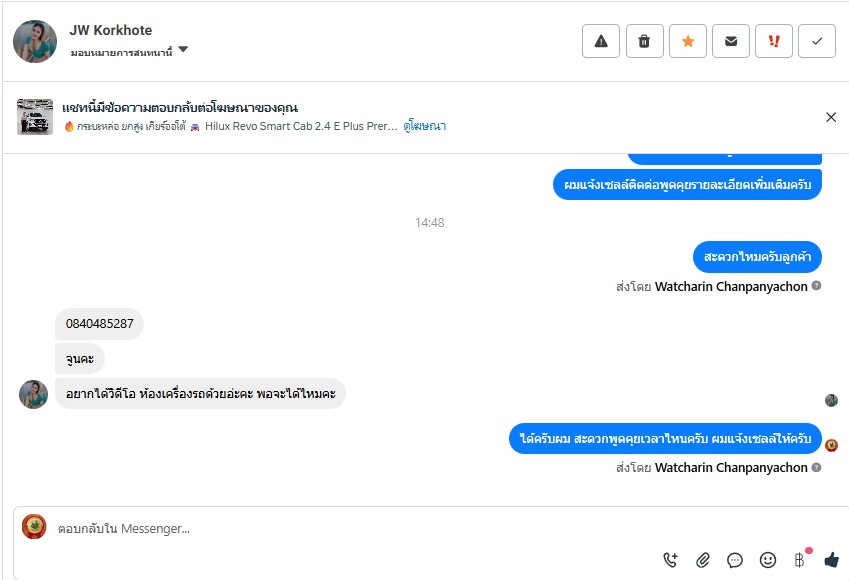Toggle the orange star follow-up flag
The image size is (849, 580).
point(688,41)
